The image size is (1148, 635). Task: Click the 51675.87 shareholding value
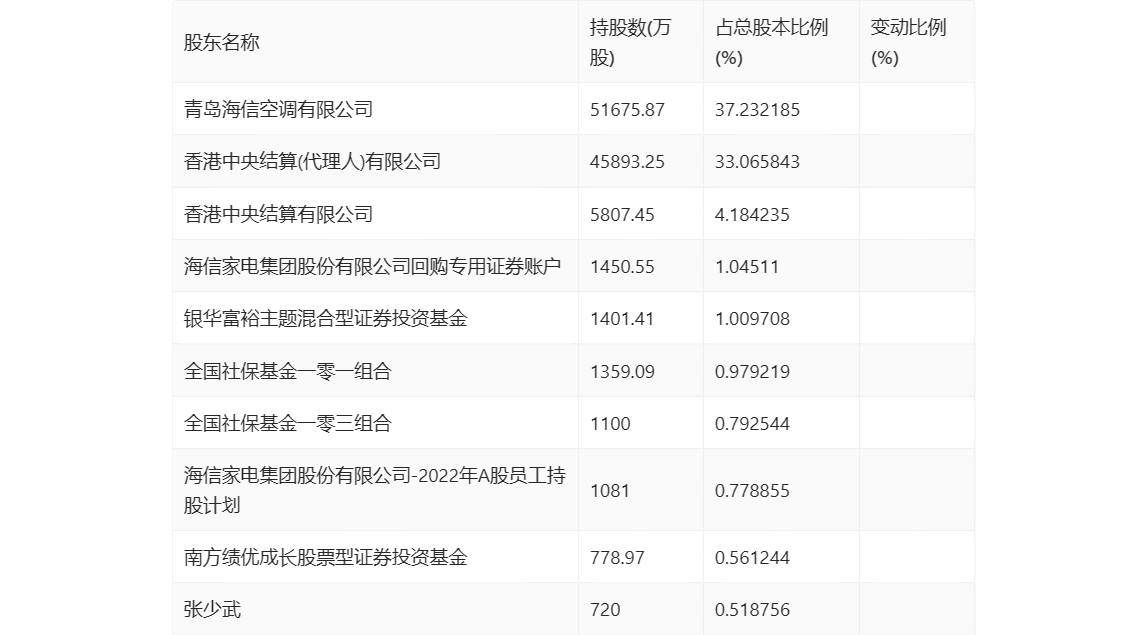[x=627, y=109]
